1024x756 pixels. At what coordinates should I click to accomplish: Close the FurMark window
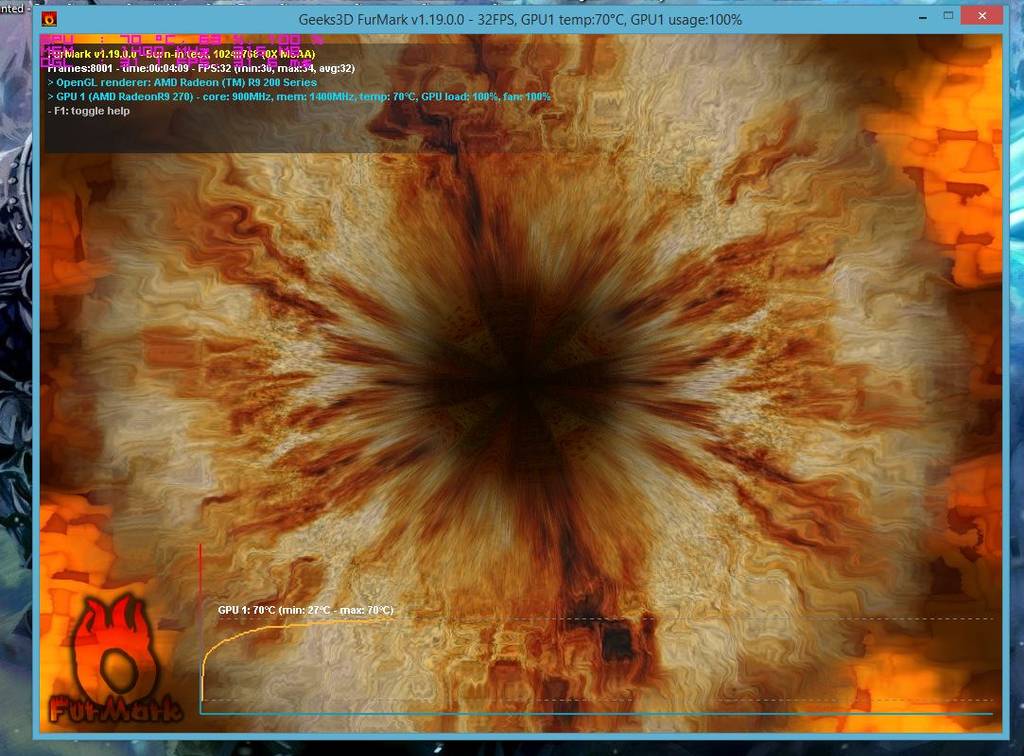point(982,16)
